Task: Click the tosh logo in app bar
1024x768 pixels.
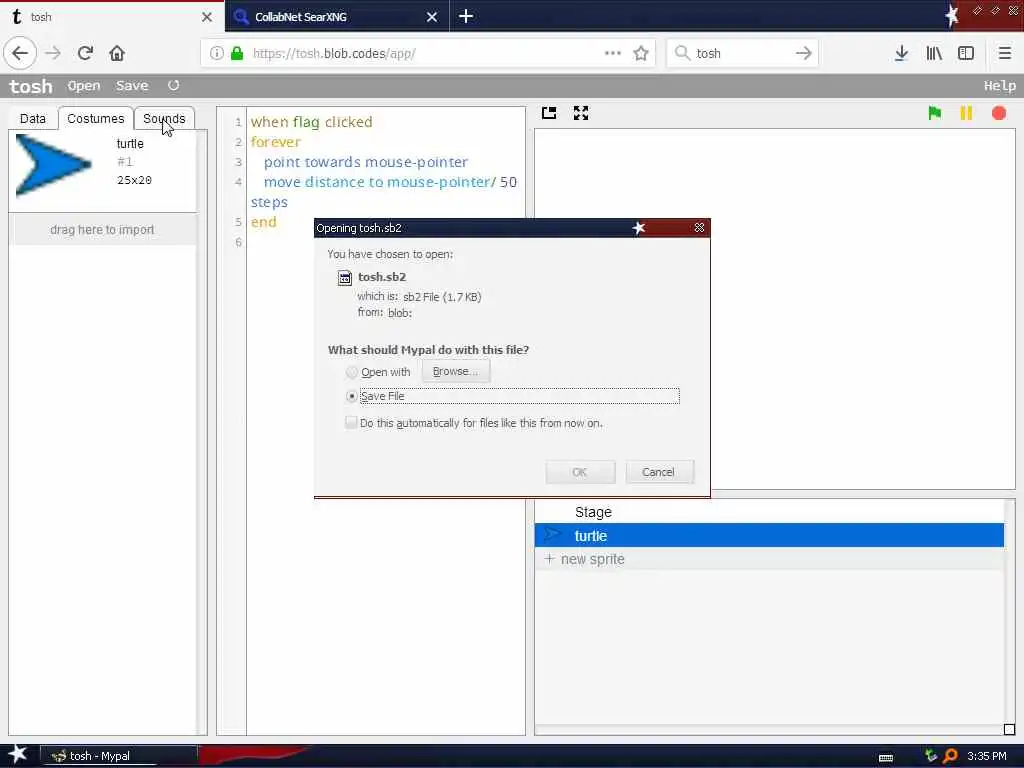Action: 31,86
